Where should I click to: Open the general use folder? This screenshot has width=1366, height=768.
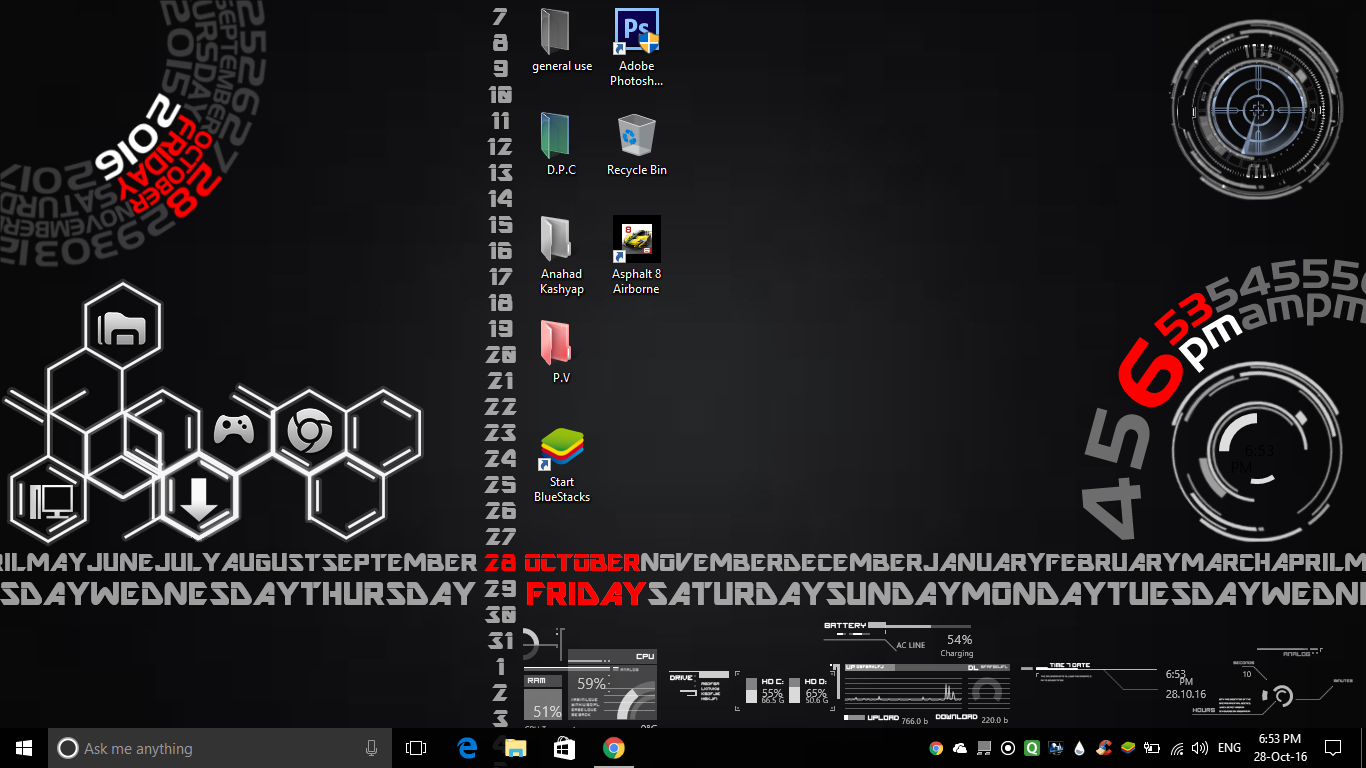561,40
